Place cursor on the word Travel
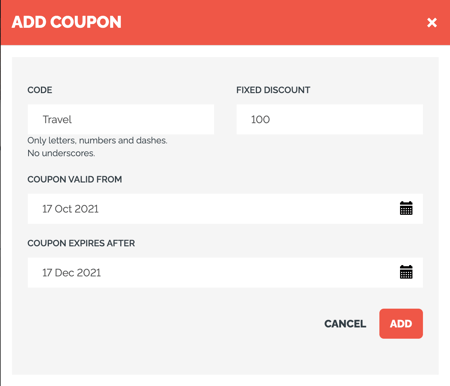This screenshot has width=450, height=386. coord(57,119)
